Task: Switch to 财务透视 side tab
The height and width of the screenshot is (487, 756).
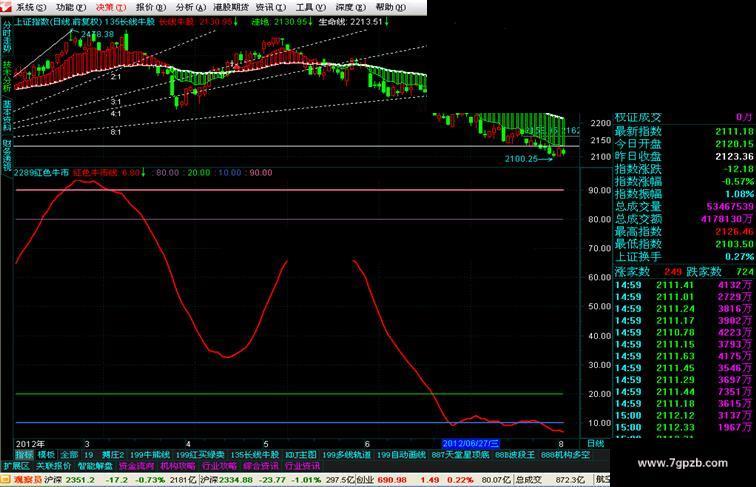Action: [x=7, y=155]
